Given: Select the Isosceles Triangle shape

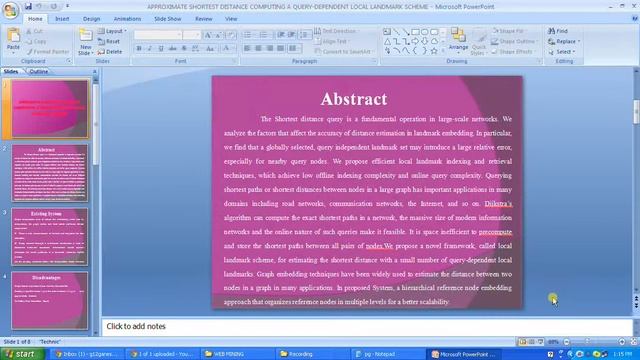Looking at the screenshot, I should pyautogui.click(x=387, y=41).
